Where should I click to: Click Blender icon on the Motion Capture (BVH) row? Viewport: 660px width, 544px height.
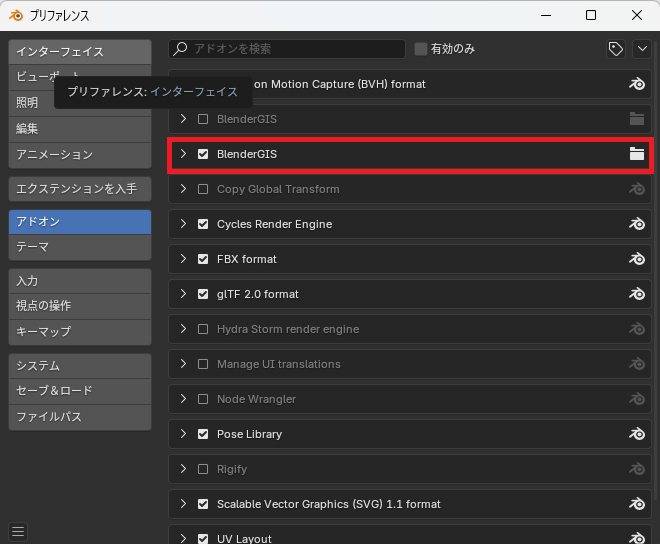coord(637,84)
